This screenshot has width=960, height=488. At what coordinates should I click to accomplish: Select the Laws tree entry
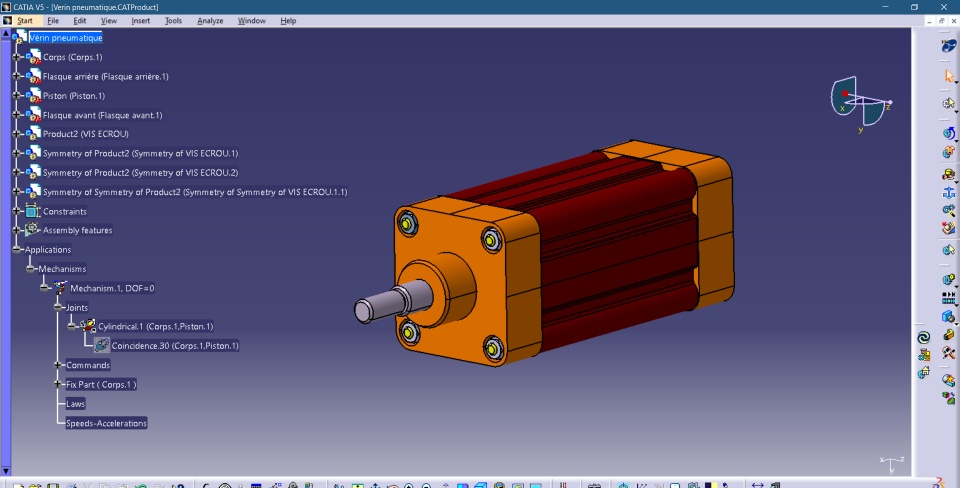click(x=75, y=404)
